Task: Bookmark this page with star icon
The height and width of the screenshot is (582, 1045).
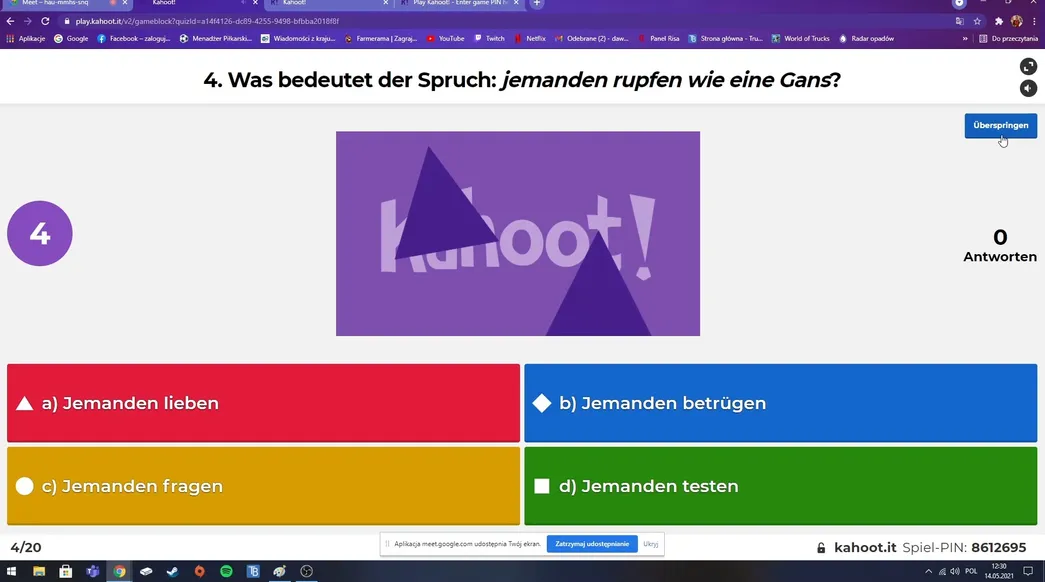Action: coord(977,21)
